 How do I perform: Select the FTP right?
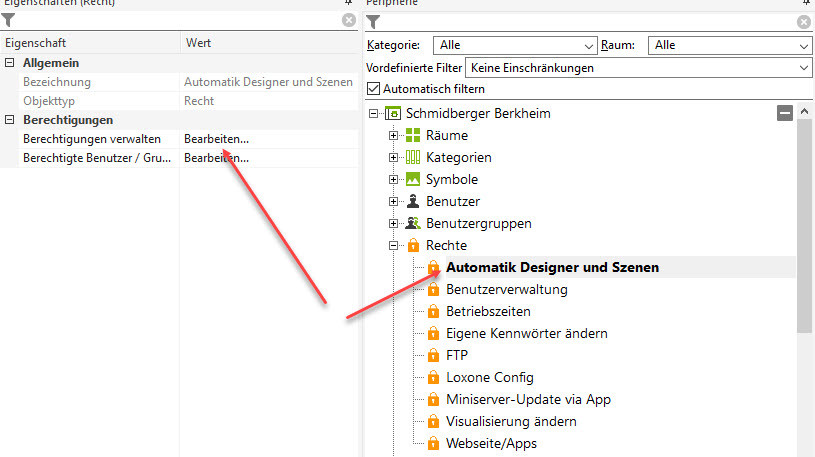tap(457, 355)
